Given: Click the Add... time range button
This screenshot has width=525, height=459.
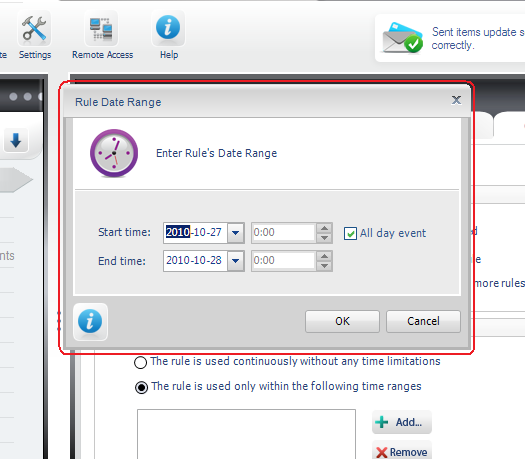Looking at the screenshot, I should [402, 422].
